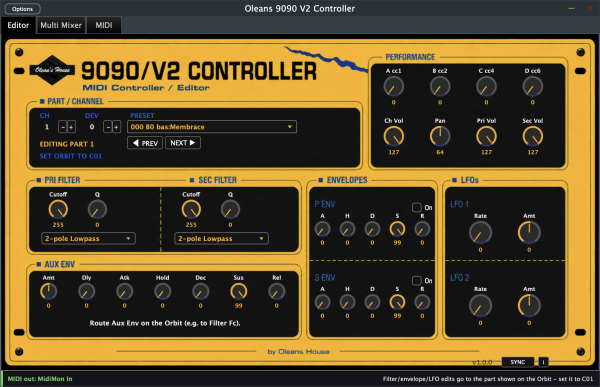
Task: Click the PRI FILTER Q knob
Action: tap(97, 209)
